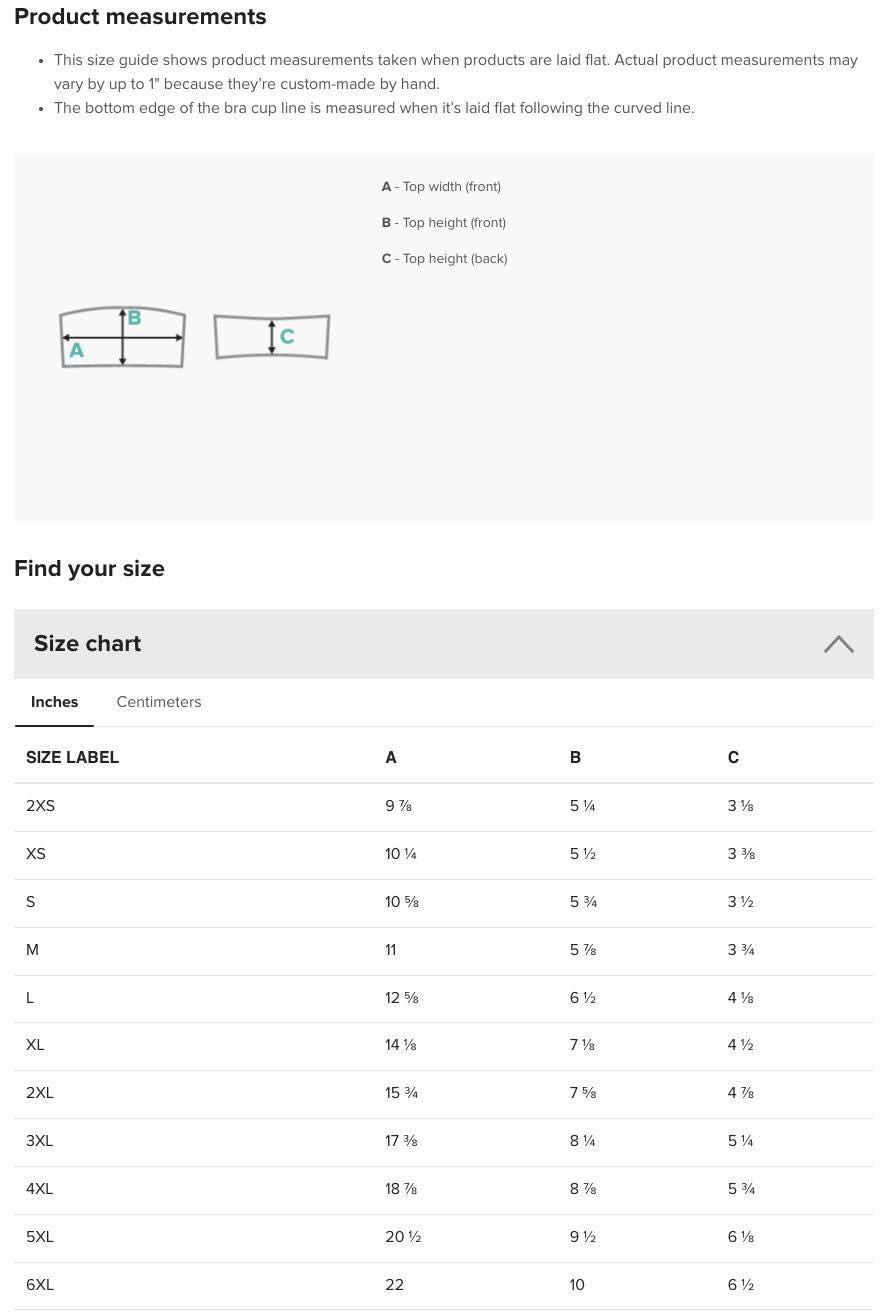Select the Inches tab
Screen dimensions: 883x1315
click(x=54, y=702)
